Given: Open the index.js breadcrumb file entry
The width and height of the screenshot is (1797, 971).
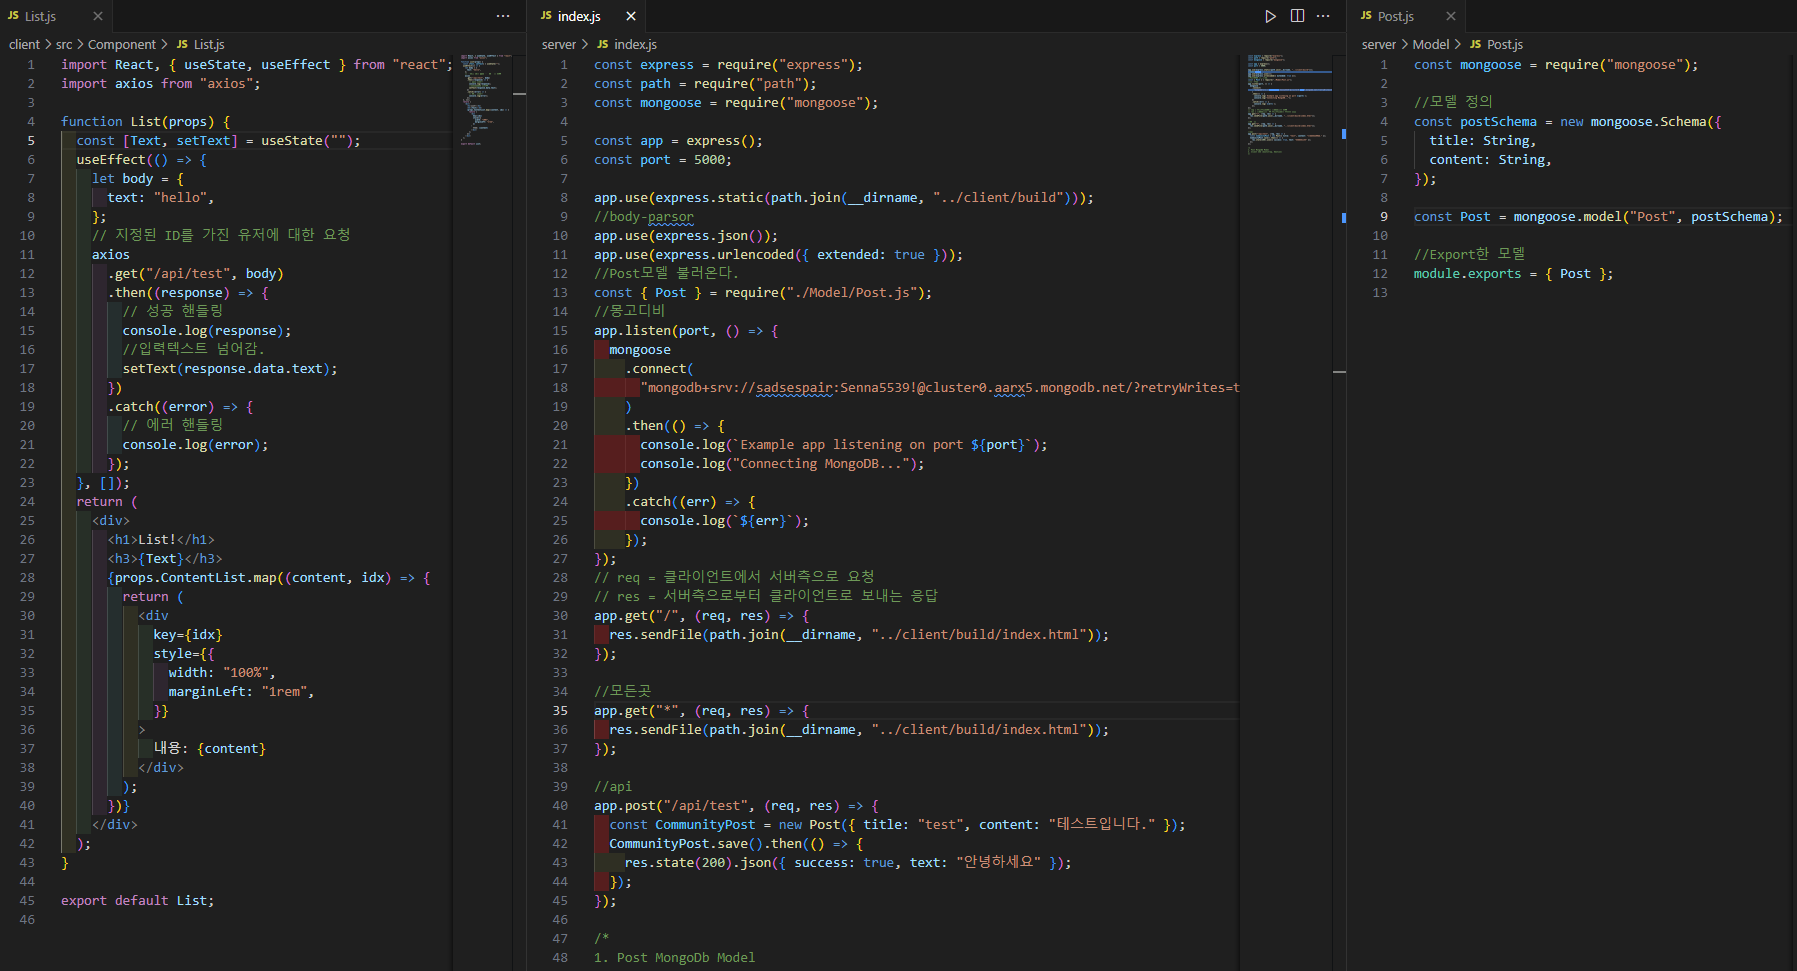Looking at the screenshot, I should (x=627, y=45).
